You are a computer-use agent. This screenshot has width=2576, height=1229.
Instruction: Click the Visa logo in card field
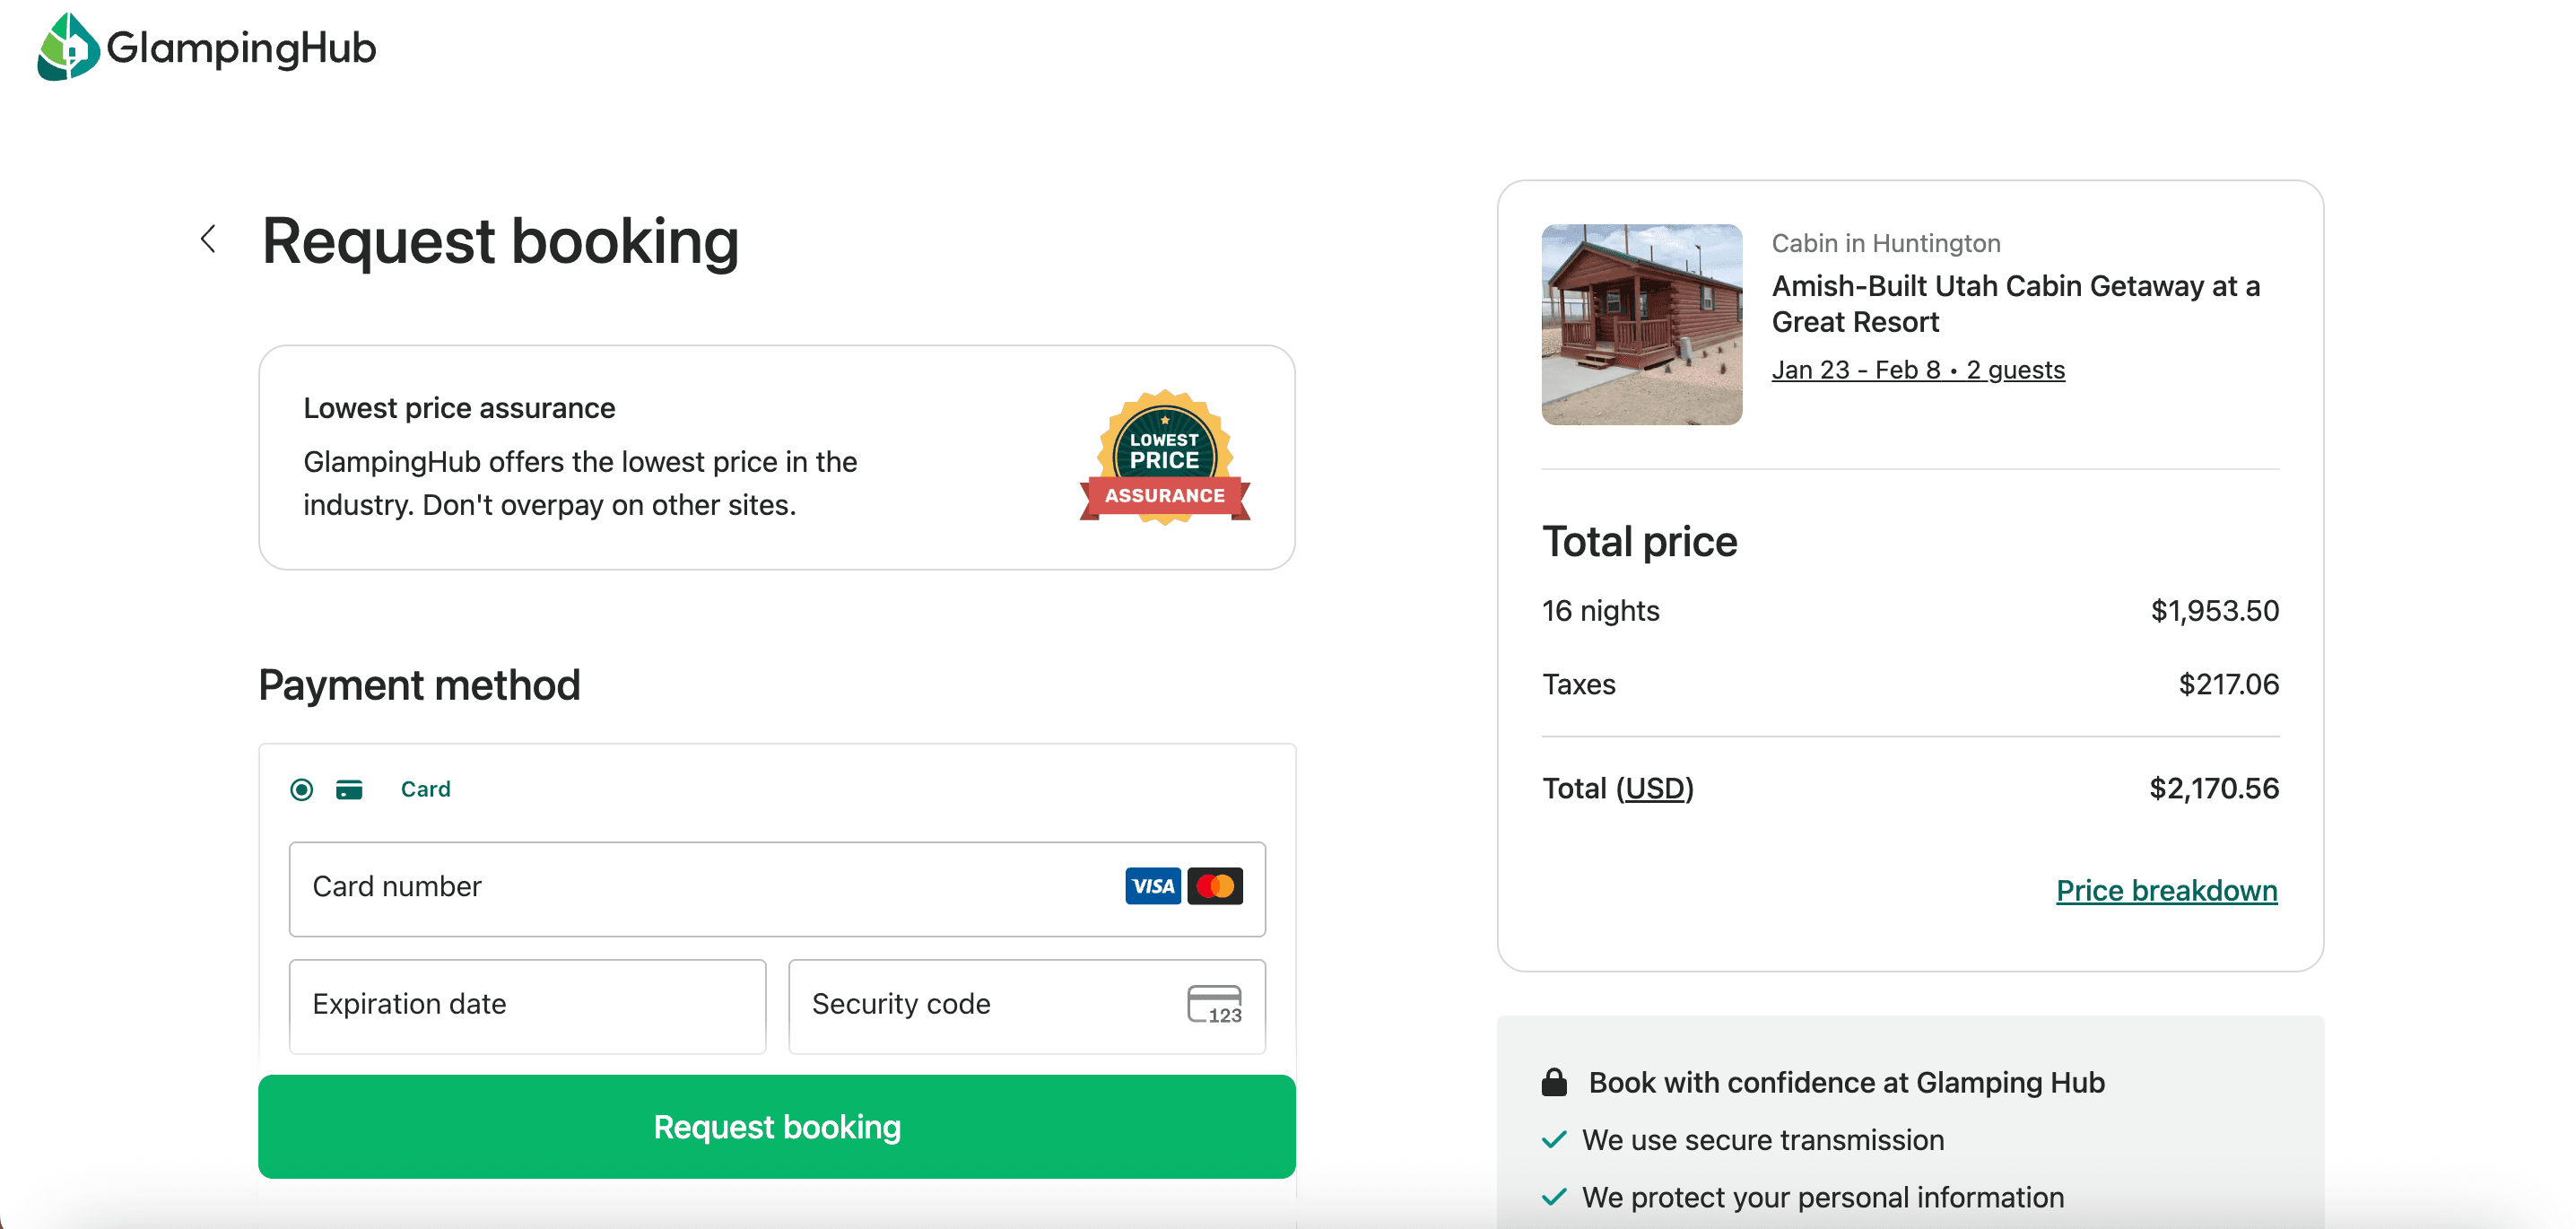tap(1152, 886)
